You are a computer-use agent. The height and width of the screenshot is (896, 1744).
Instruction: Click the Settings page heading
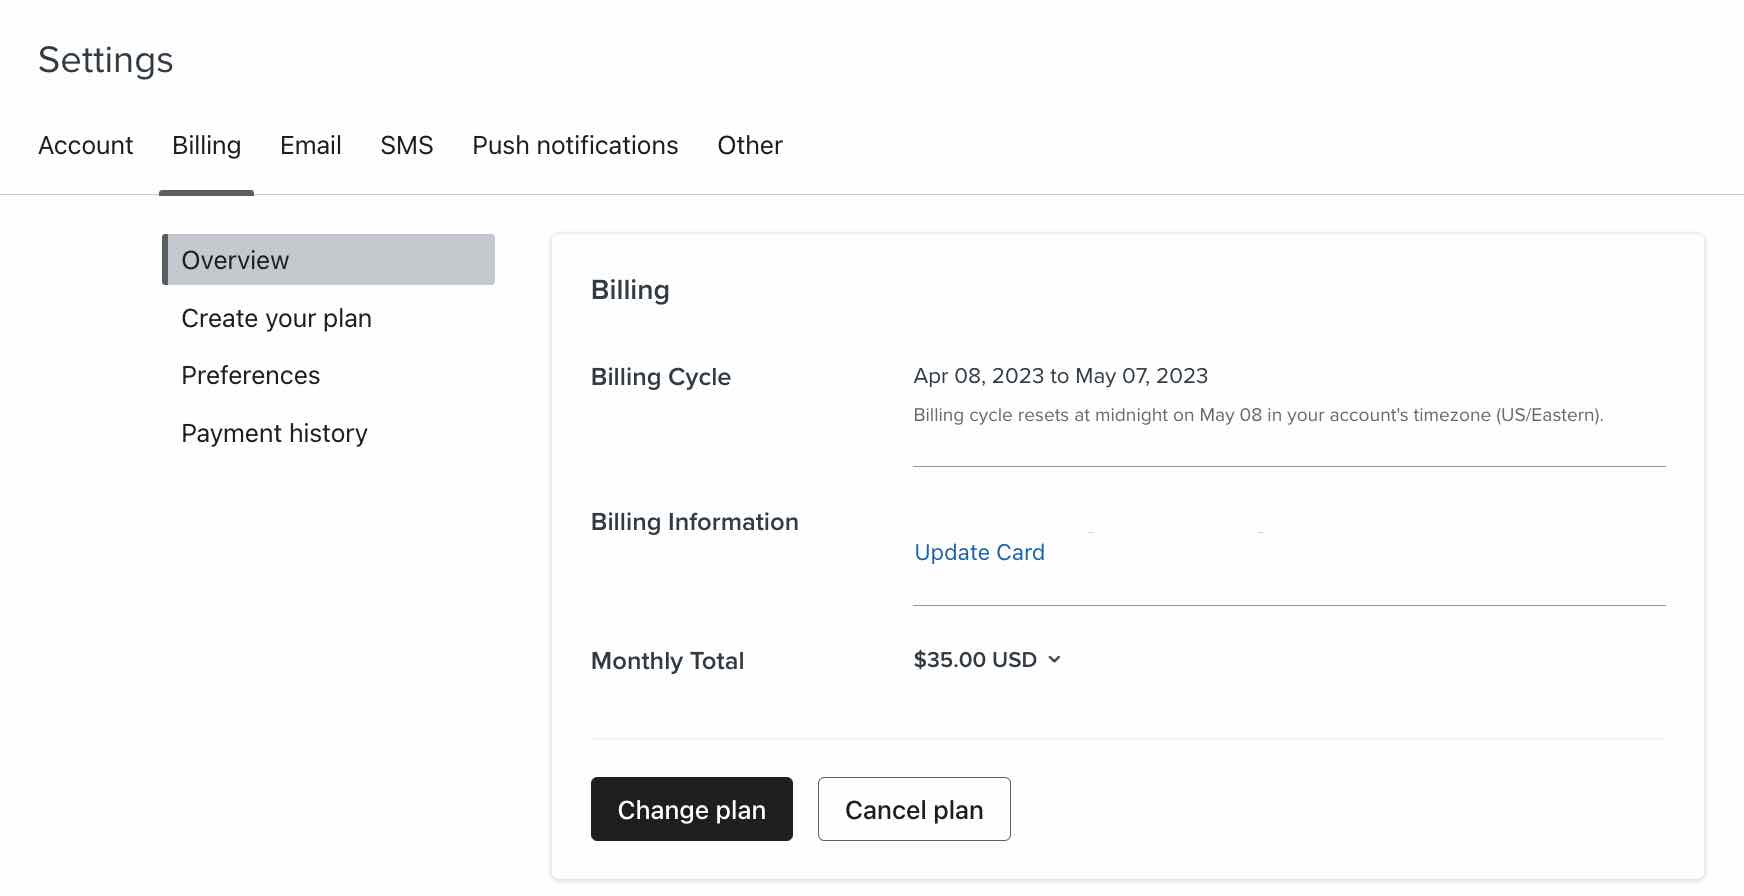click(x=106, y=60)
